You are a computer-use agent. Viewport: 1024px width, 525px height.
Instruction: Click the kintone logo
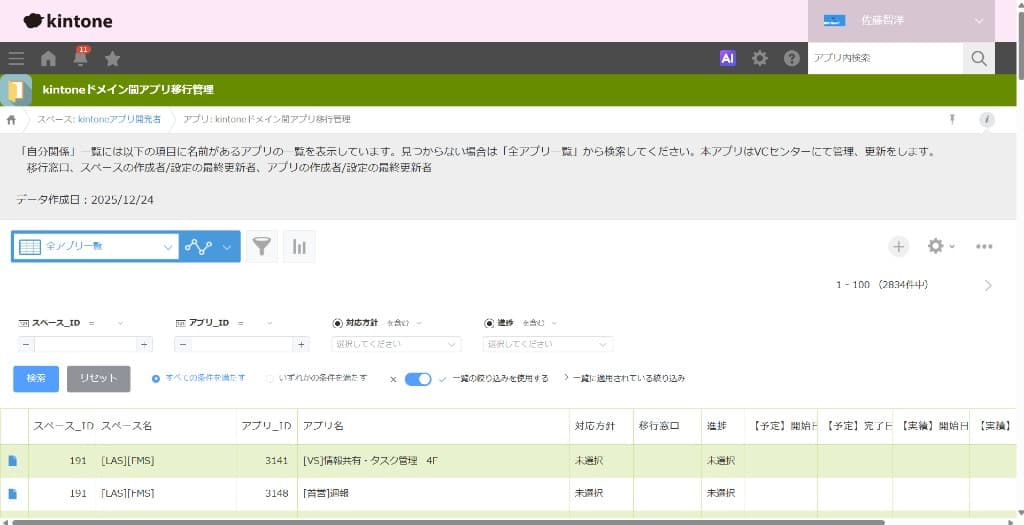(x=68, y=21)
